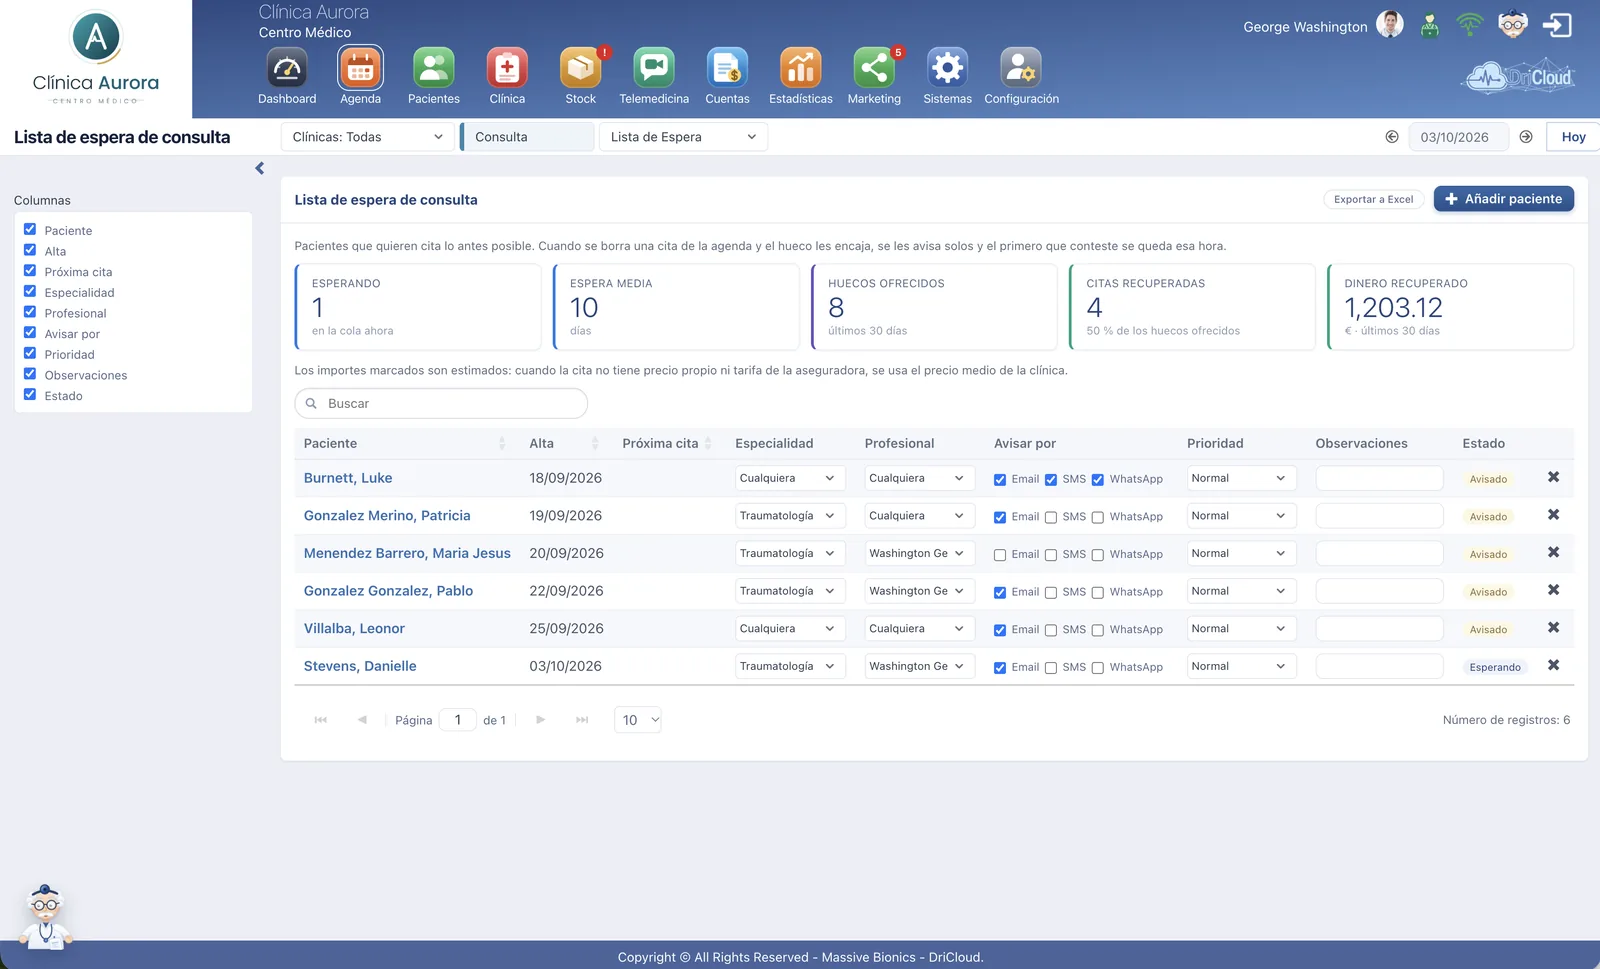This screenshot has width=1600, height=969.
Task: Enable Email notice for Menendez Barrero, Maria Jesus
Action: click(x=1000, y=555)
